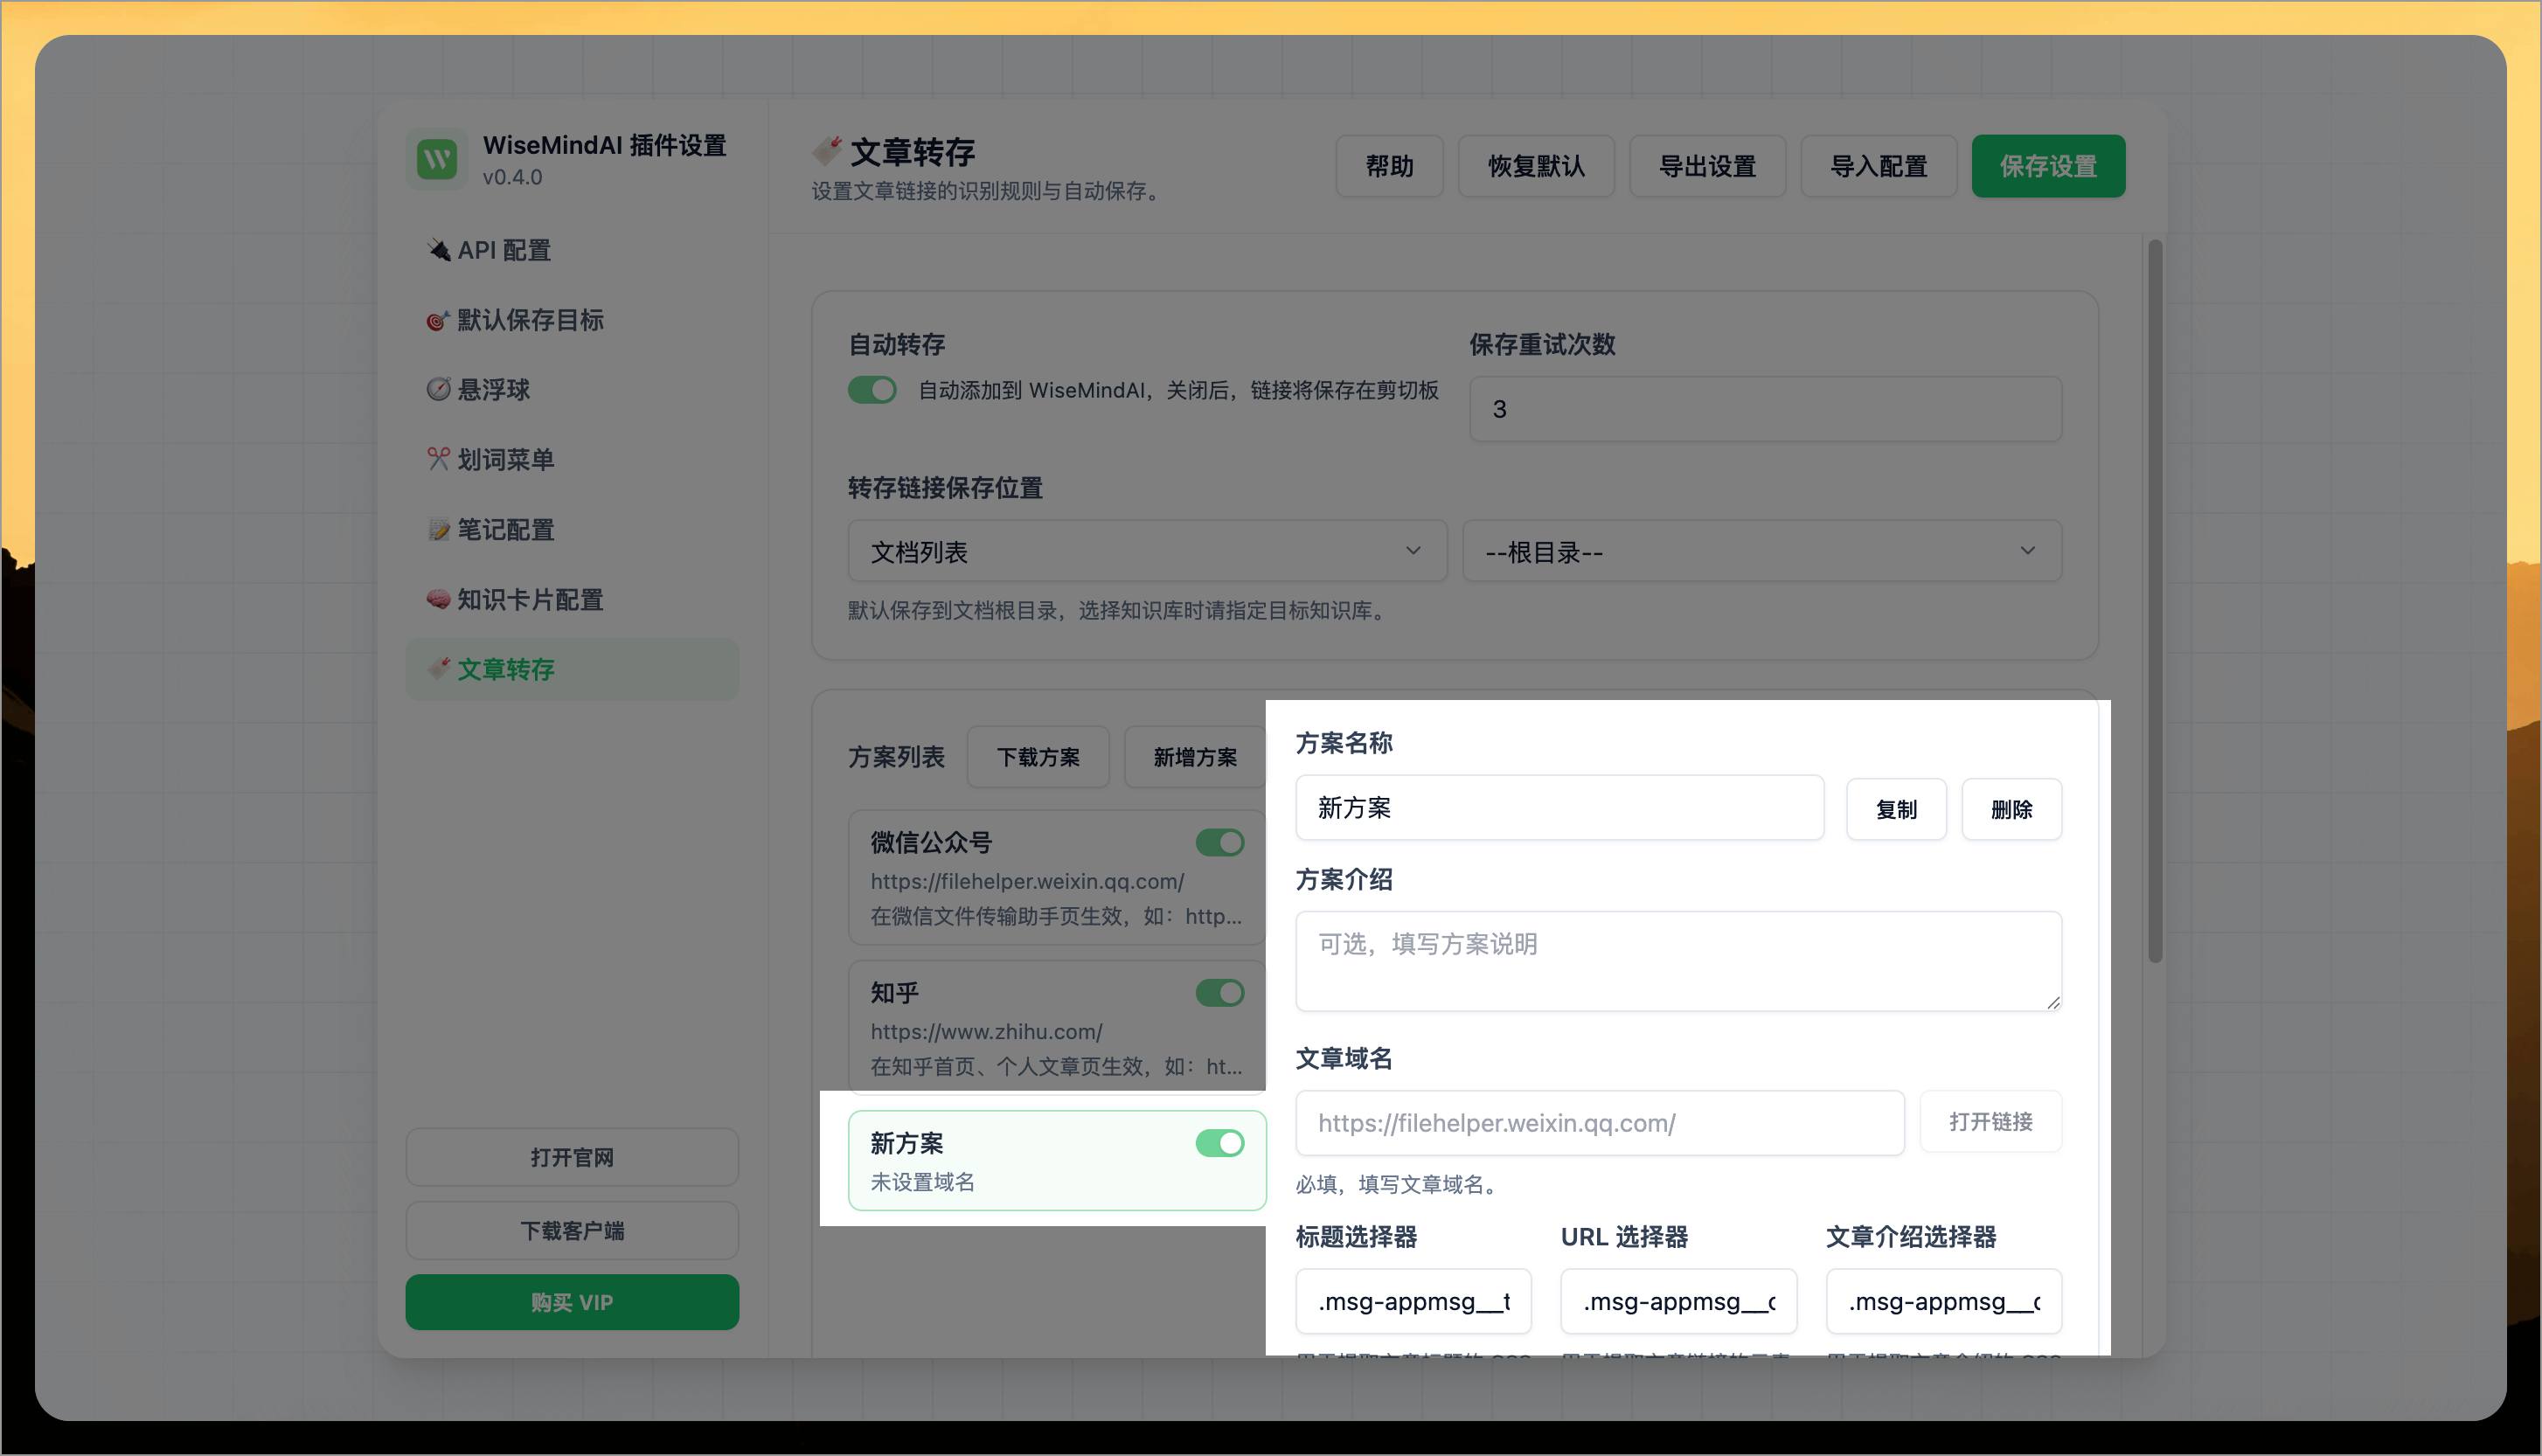Click the 悬浮球 compass icon
Screen dimensions: 2542x1456
(x=438, y=390)
